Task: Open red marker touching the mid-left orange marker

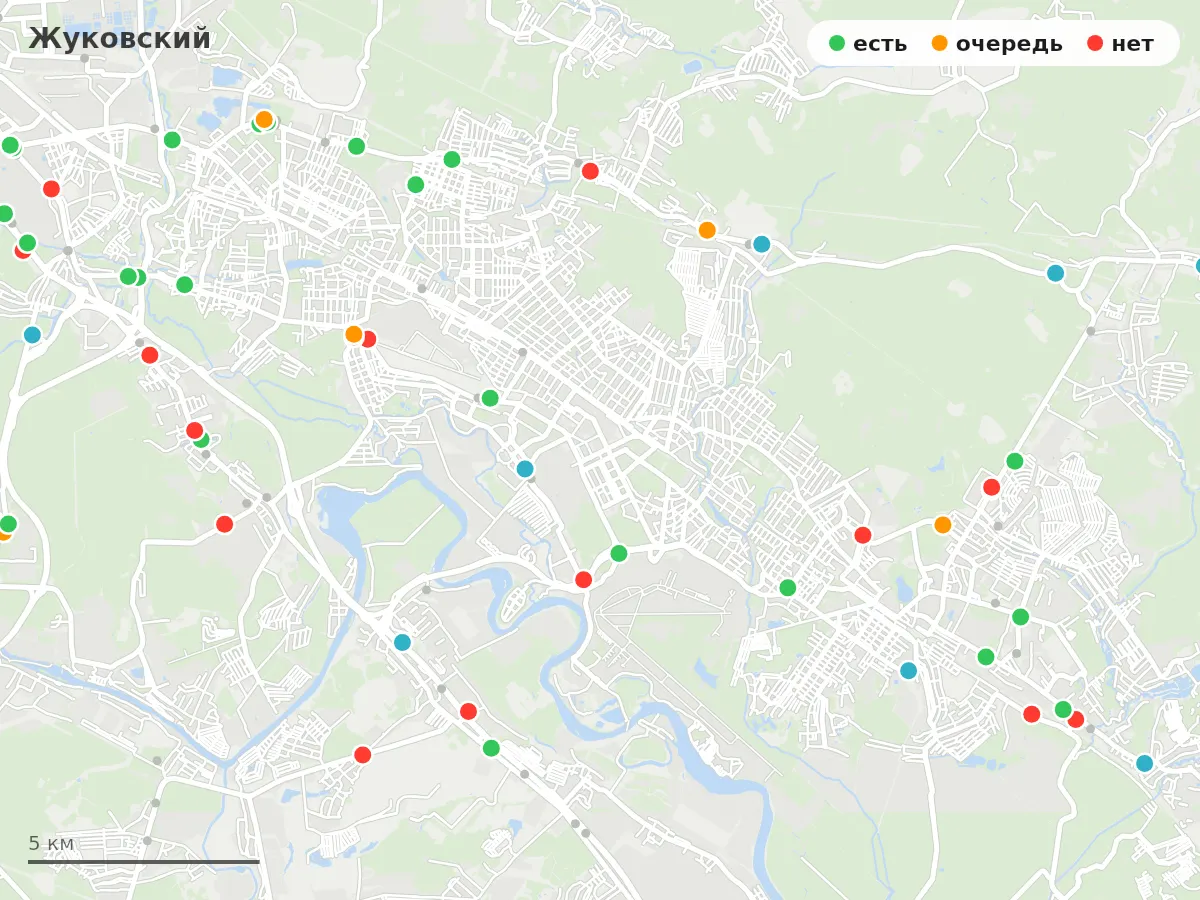Action: (x=368, y=339)
